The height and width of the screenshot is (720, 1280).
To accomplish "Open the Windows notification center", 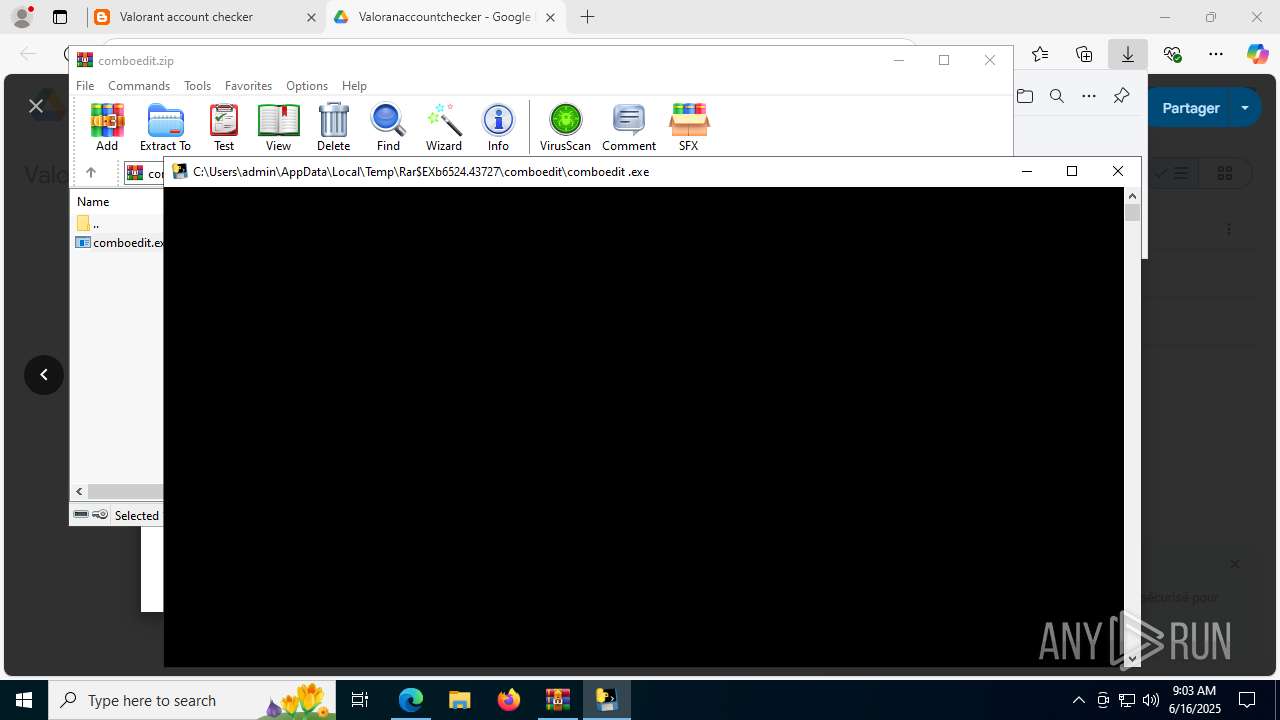I will point(1247,700).
